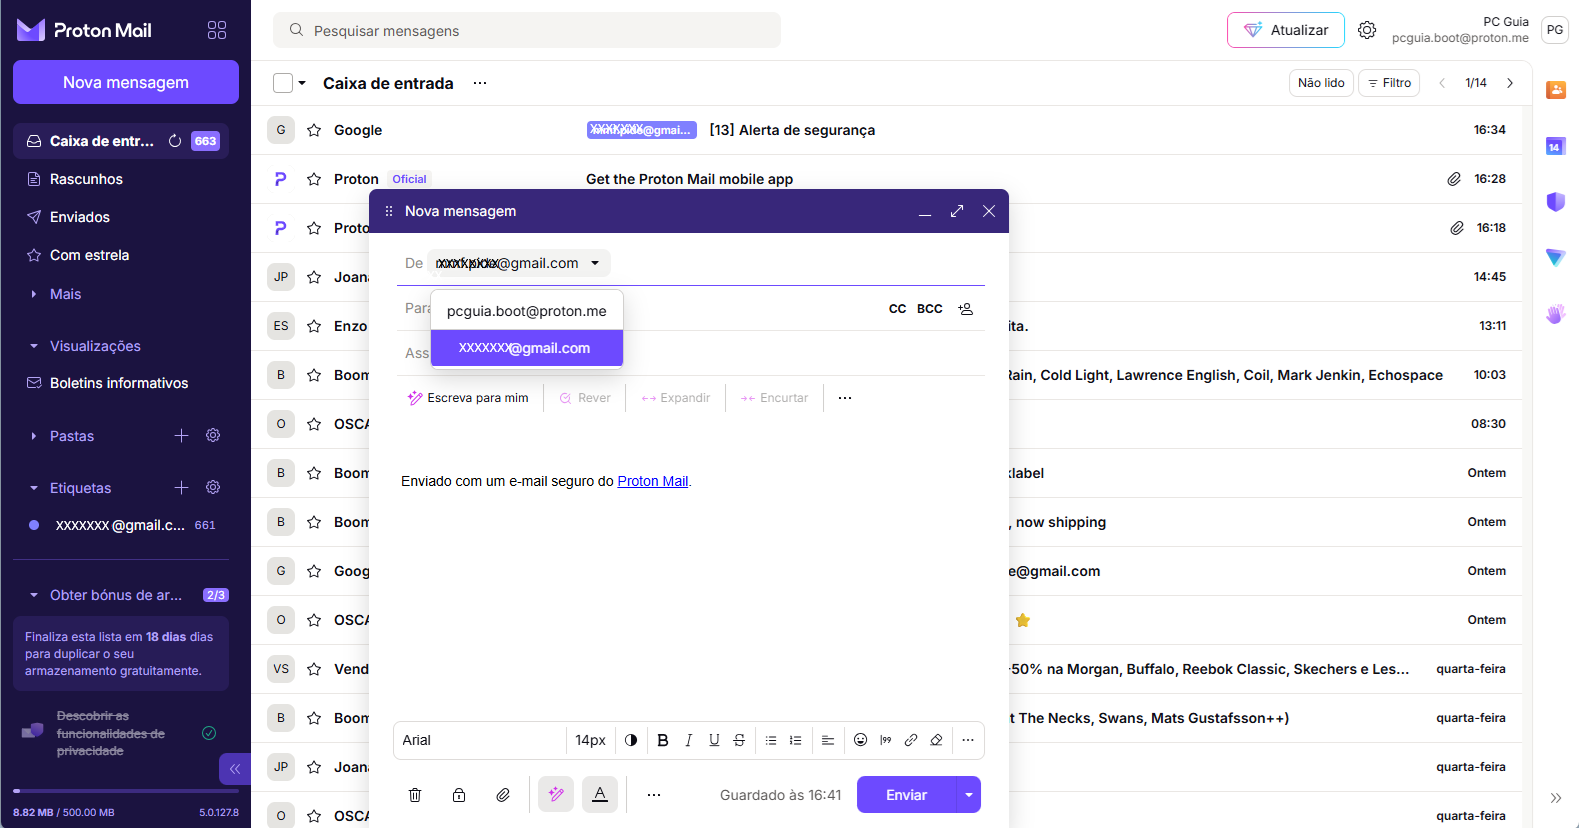Compose with the Nova mensagem button
This screenshot has height=828, width=1579.
(126, 82)
